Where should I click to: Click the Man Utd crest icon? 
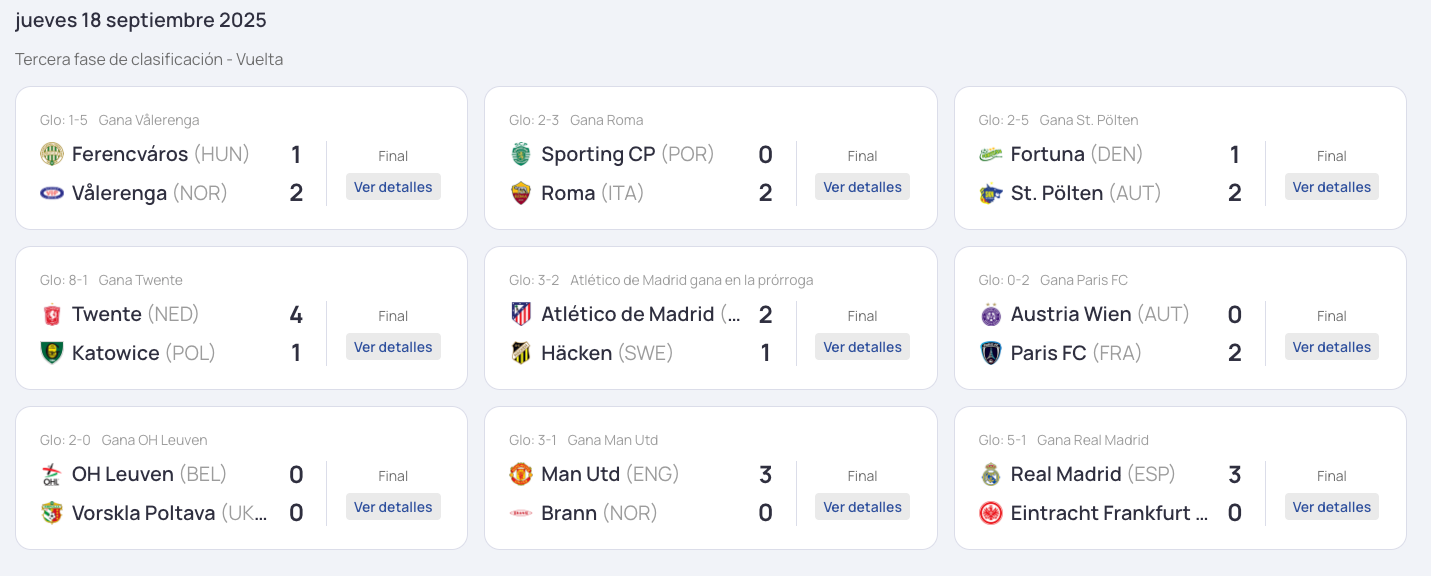click(520, 474)
